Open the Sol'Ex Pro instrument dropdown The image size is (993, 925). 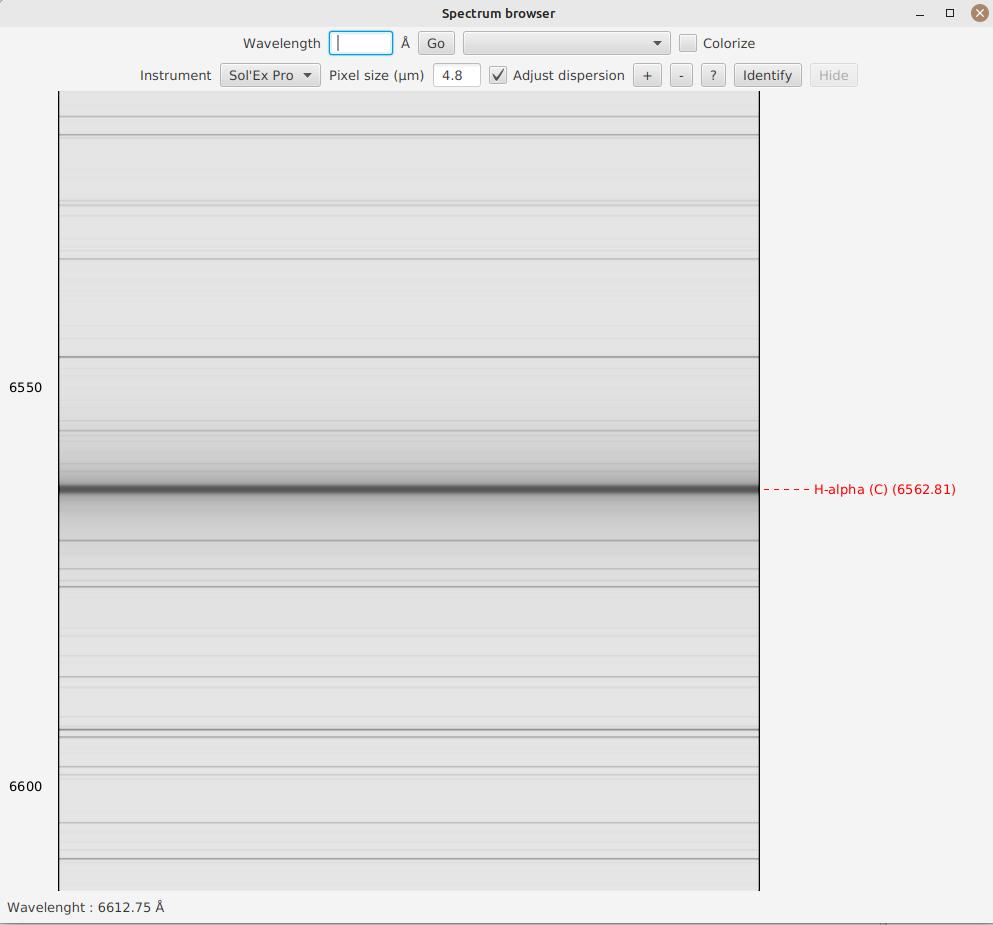[269, 75]
